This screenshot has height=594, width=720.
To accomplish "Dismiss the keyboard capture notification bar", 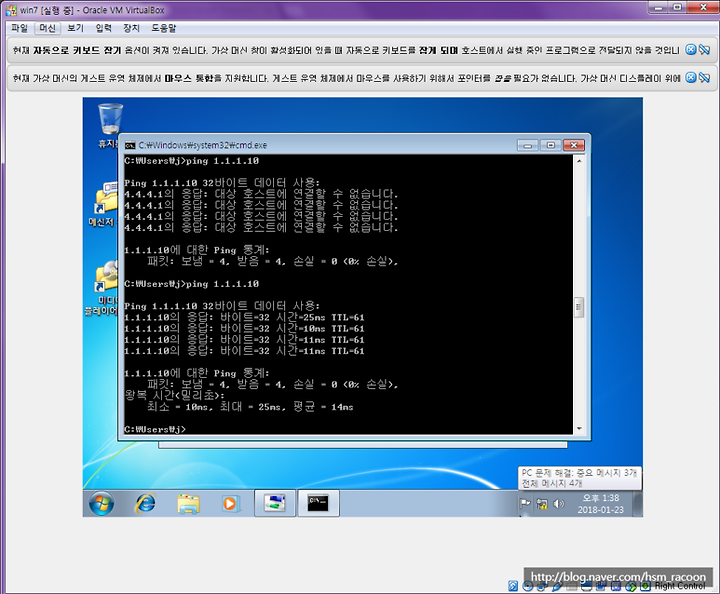I will coord(691,50).
